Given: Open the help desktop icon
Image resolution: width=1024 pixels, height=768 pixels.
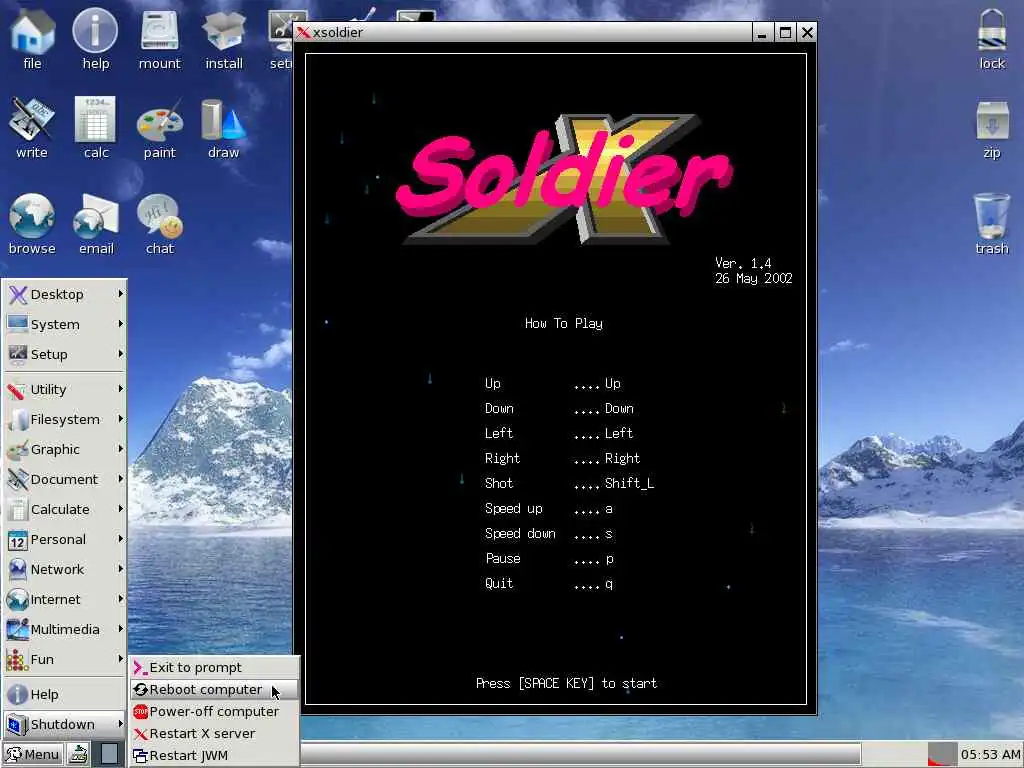Looking at the screenshot, I should pyautogui.click(x=95, y=39).
